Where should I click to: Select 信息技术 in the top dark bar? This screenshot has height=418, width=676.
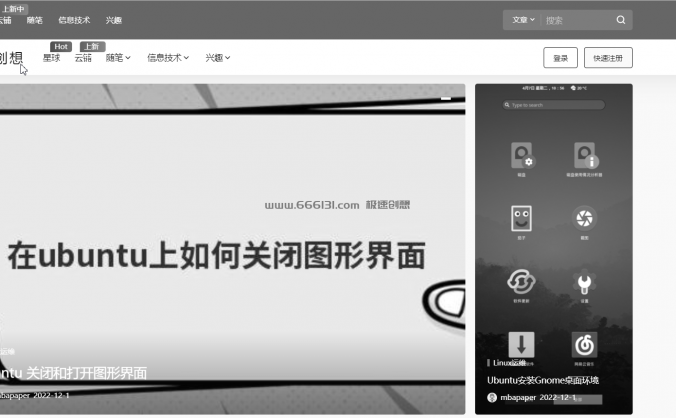[x=74, y=20]
